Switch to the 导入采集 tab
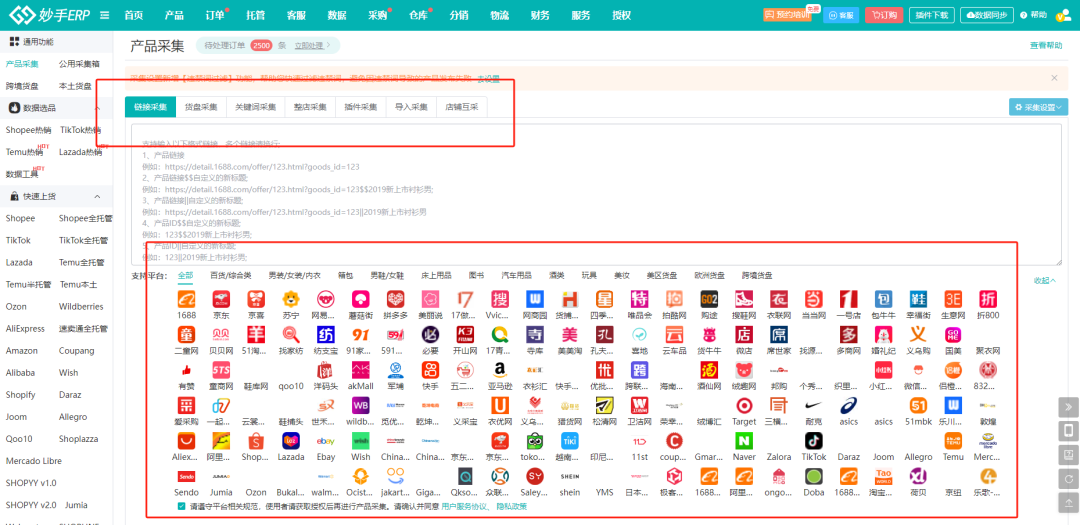 pos(411,107)
